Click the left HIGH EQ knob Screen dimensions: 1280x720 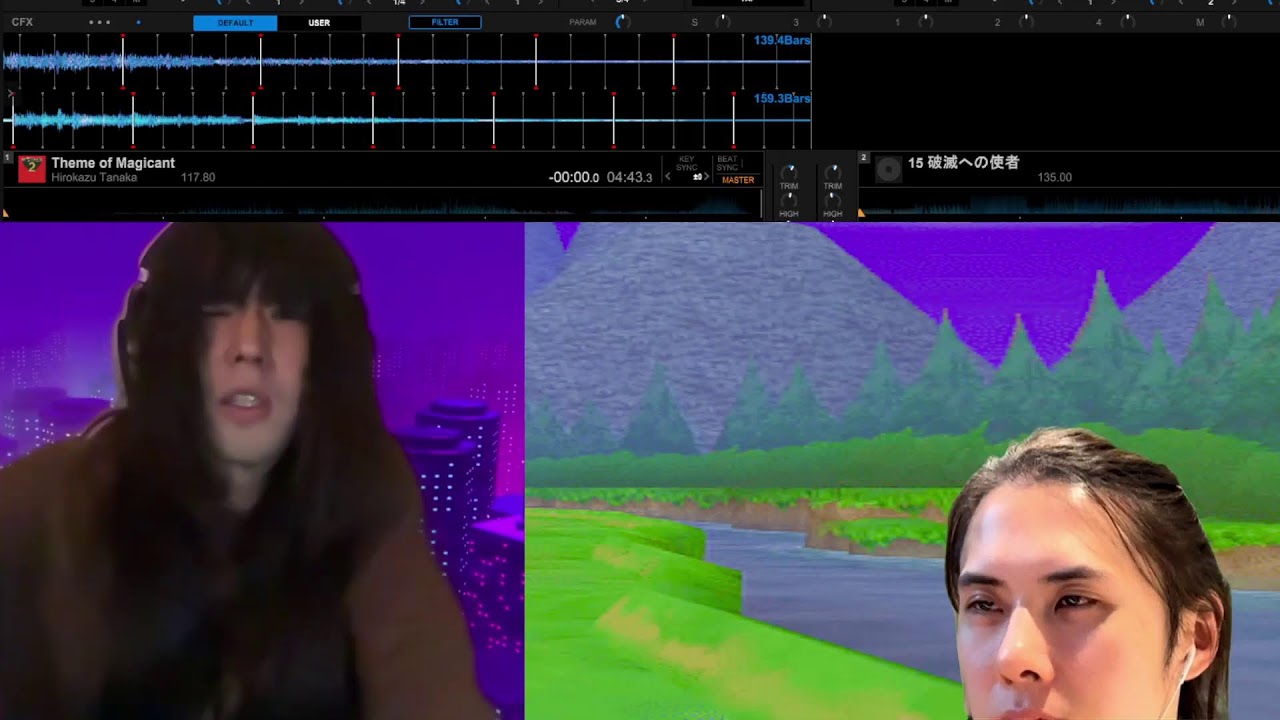tap(789, 200)
